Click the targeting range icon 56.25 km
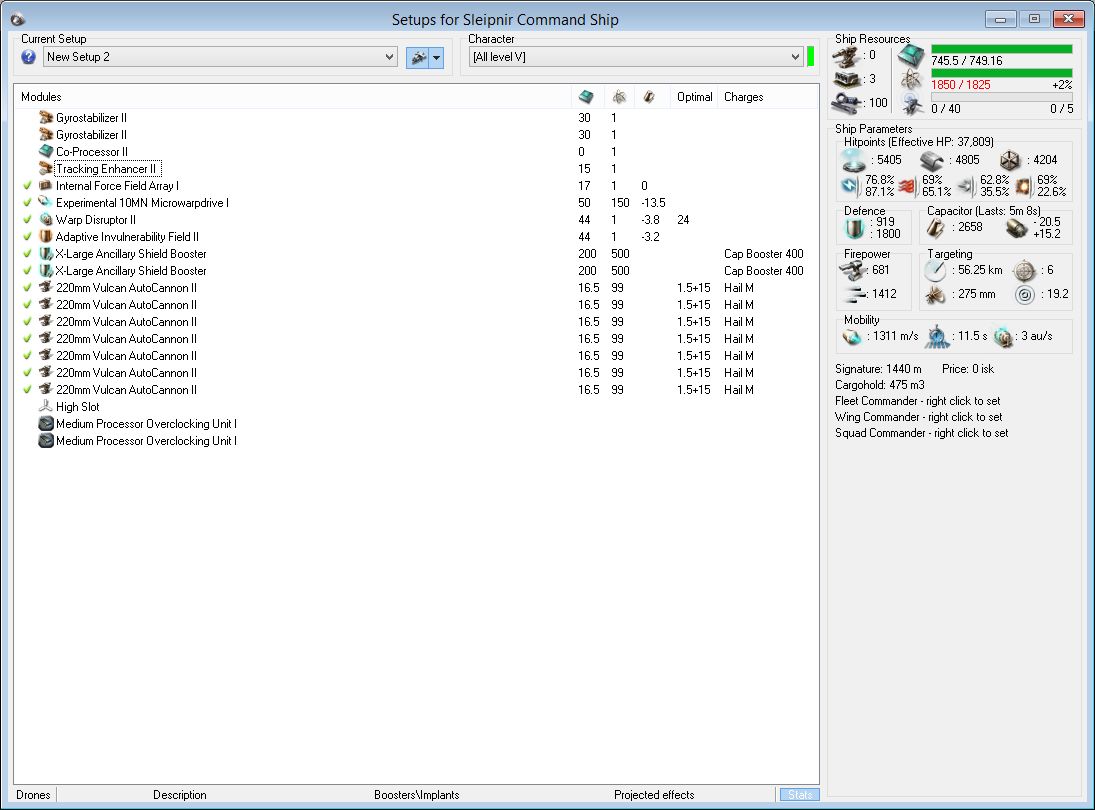1095x810 pixels. point(935,270)
